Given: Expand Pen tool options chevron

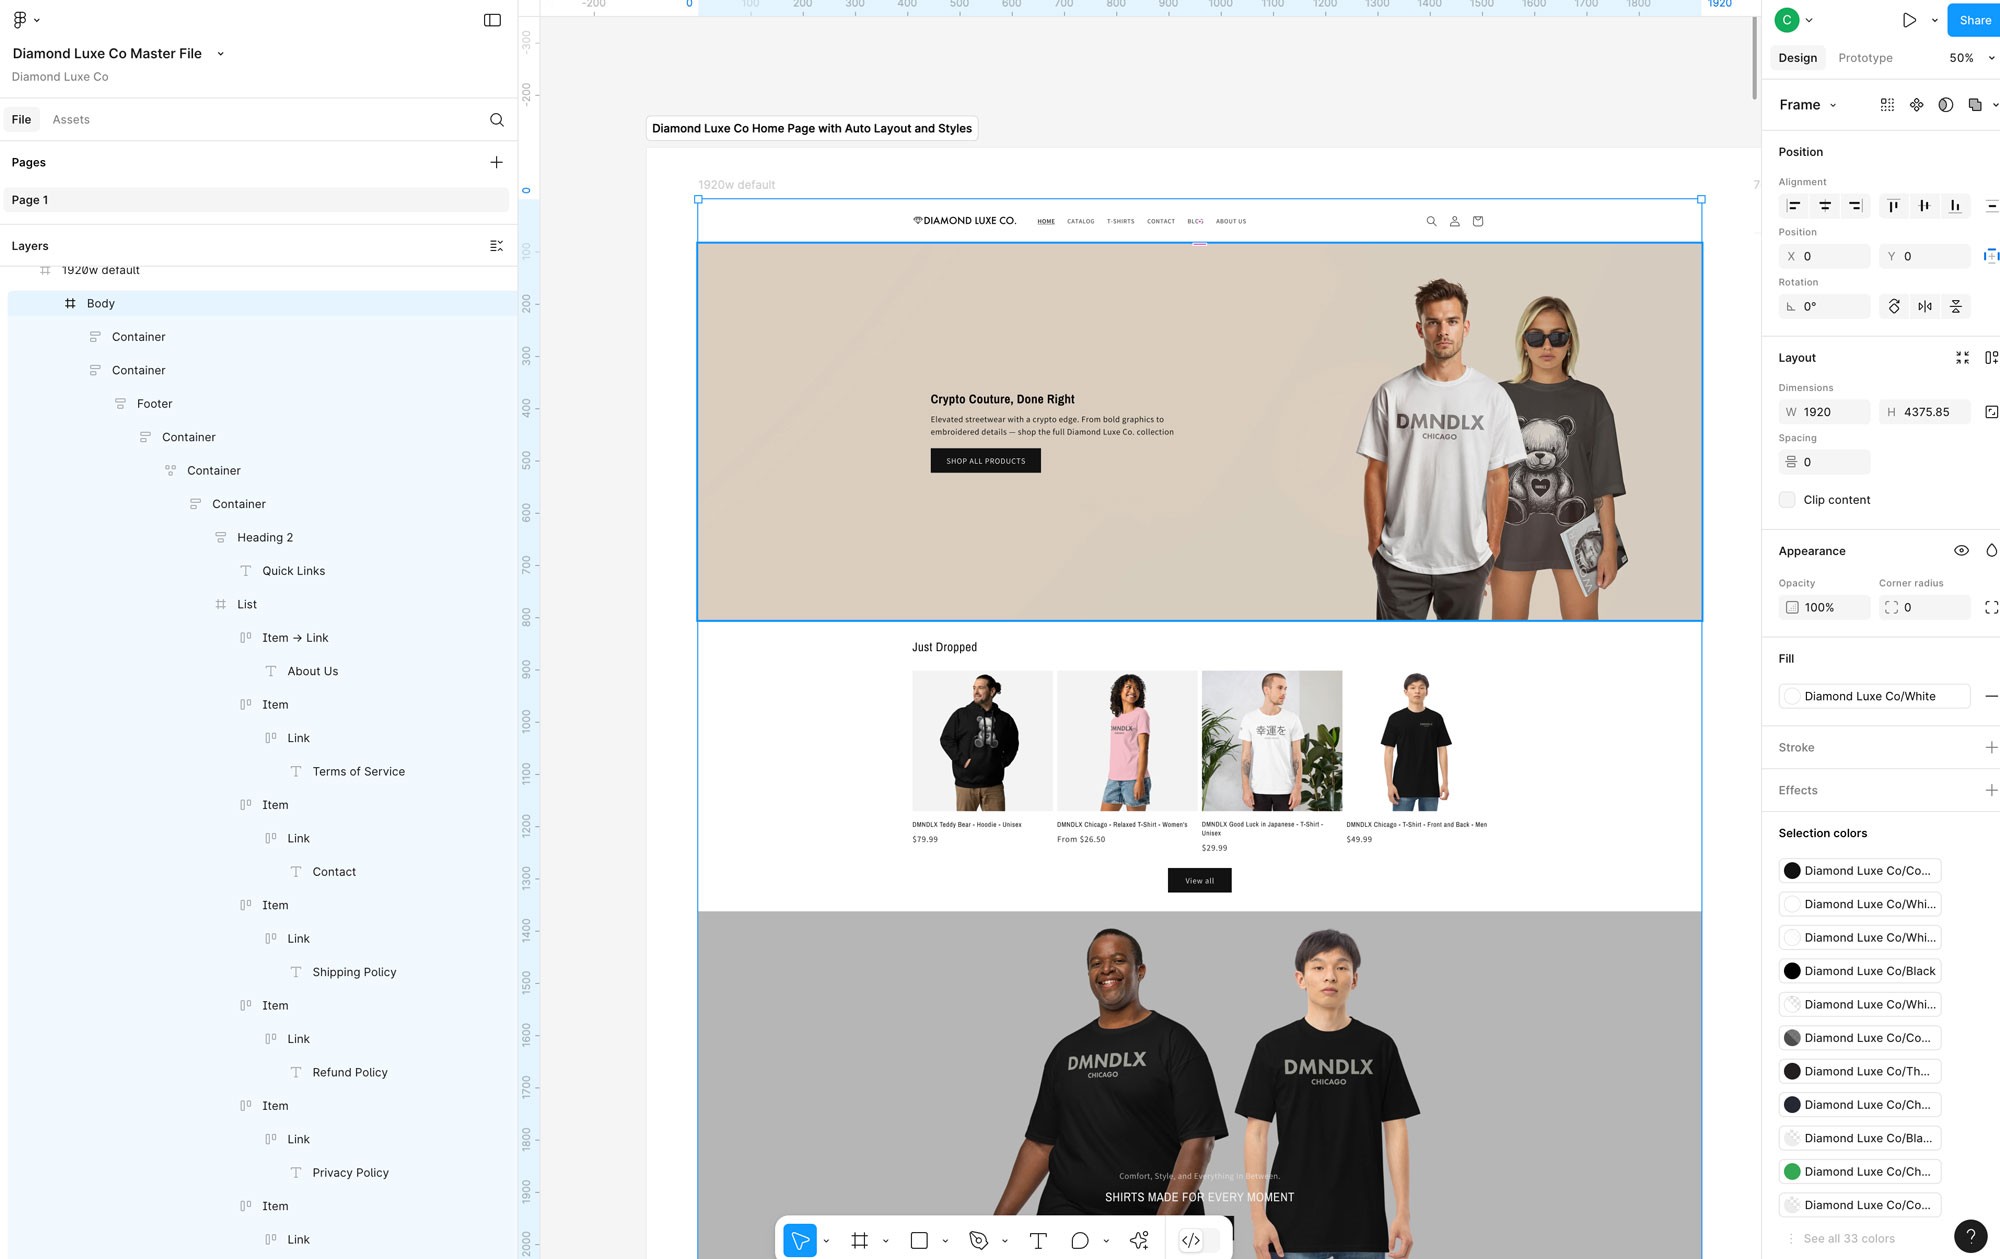Looking at the screenshot, I should (x=1005, y=1241).
